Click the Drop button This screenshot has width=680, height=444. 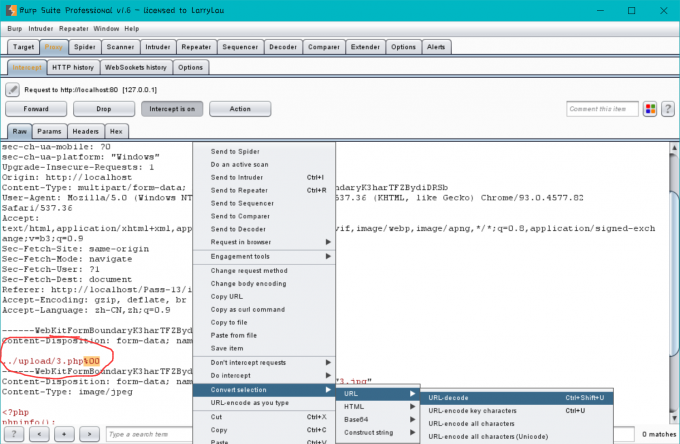click(x=104, y=109)
